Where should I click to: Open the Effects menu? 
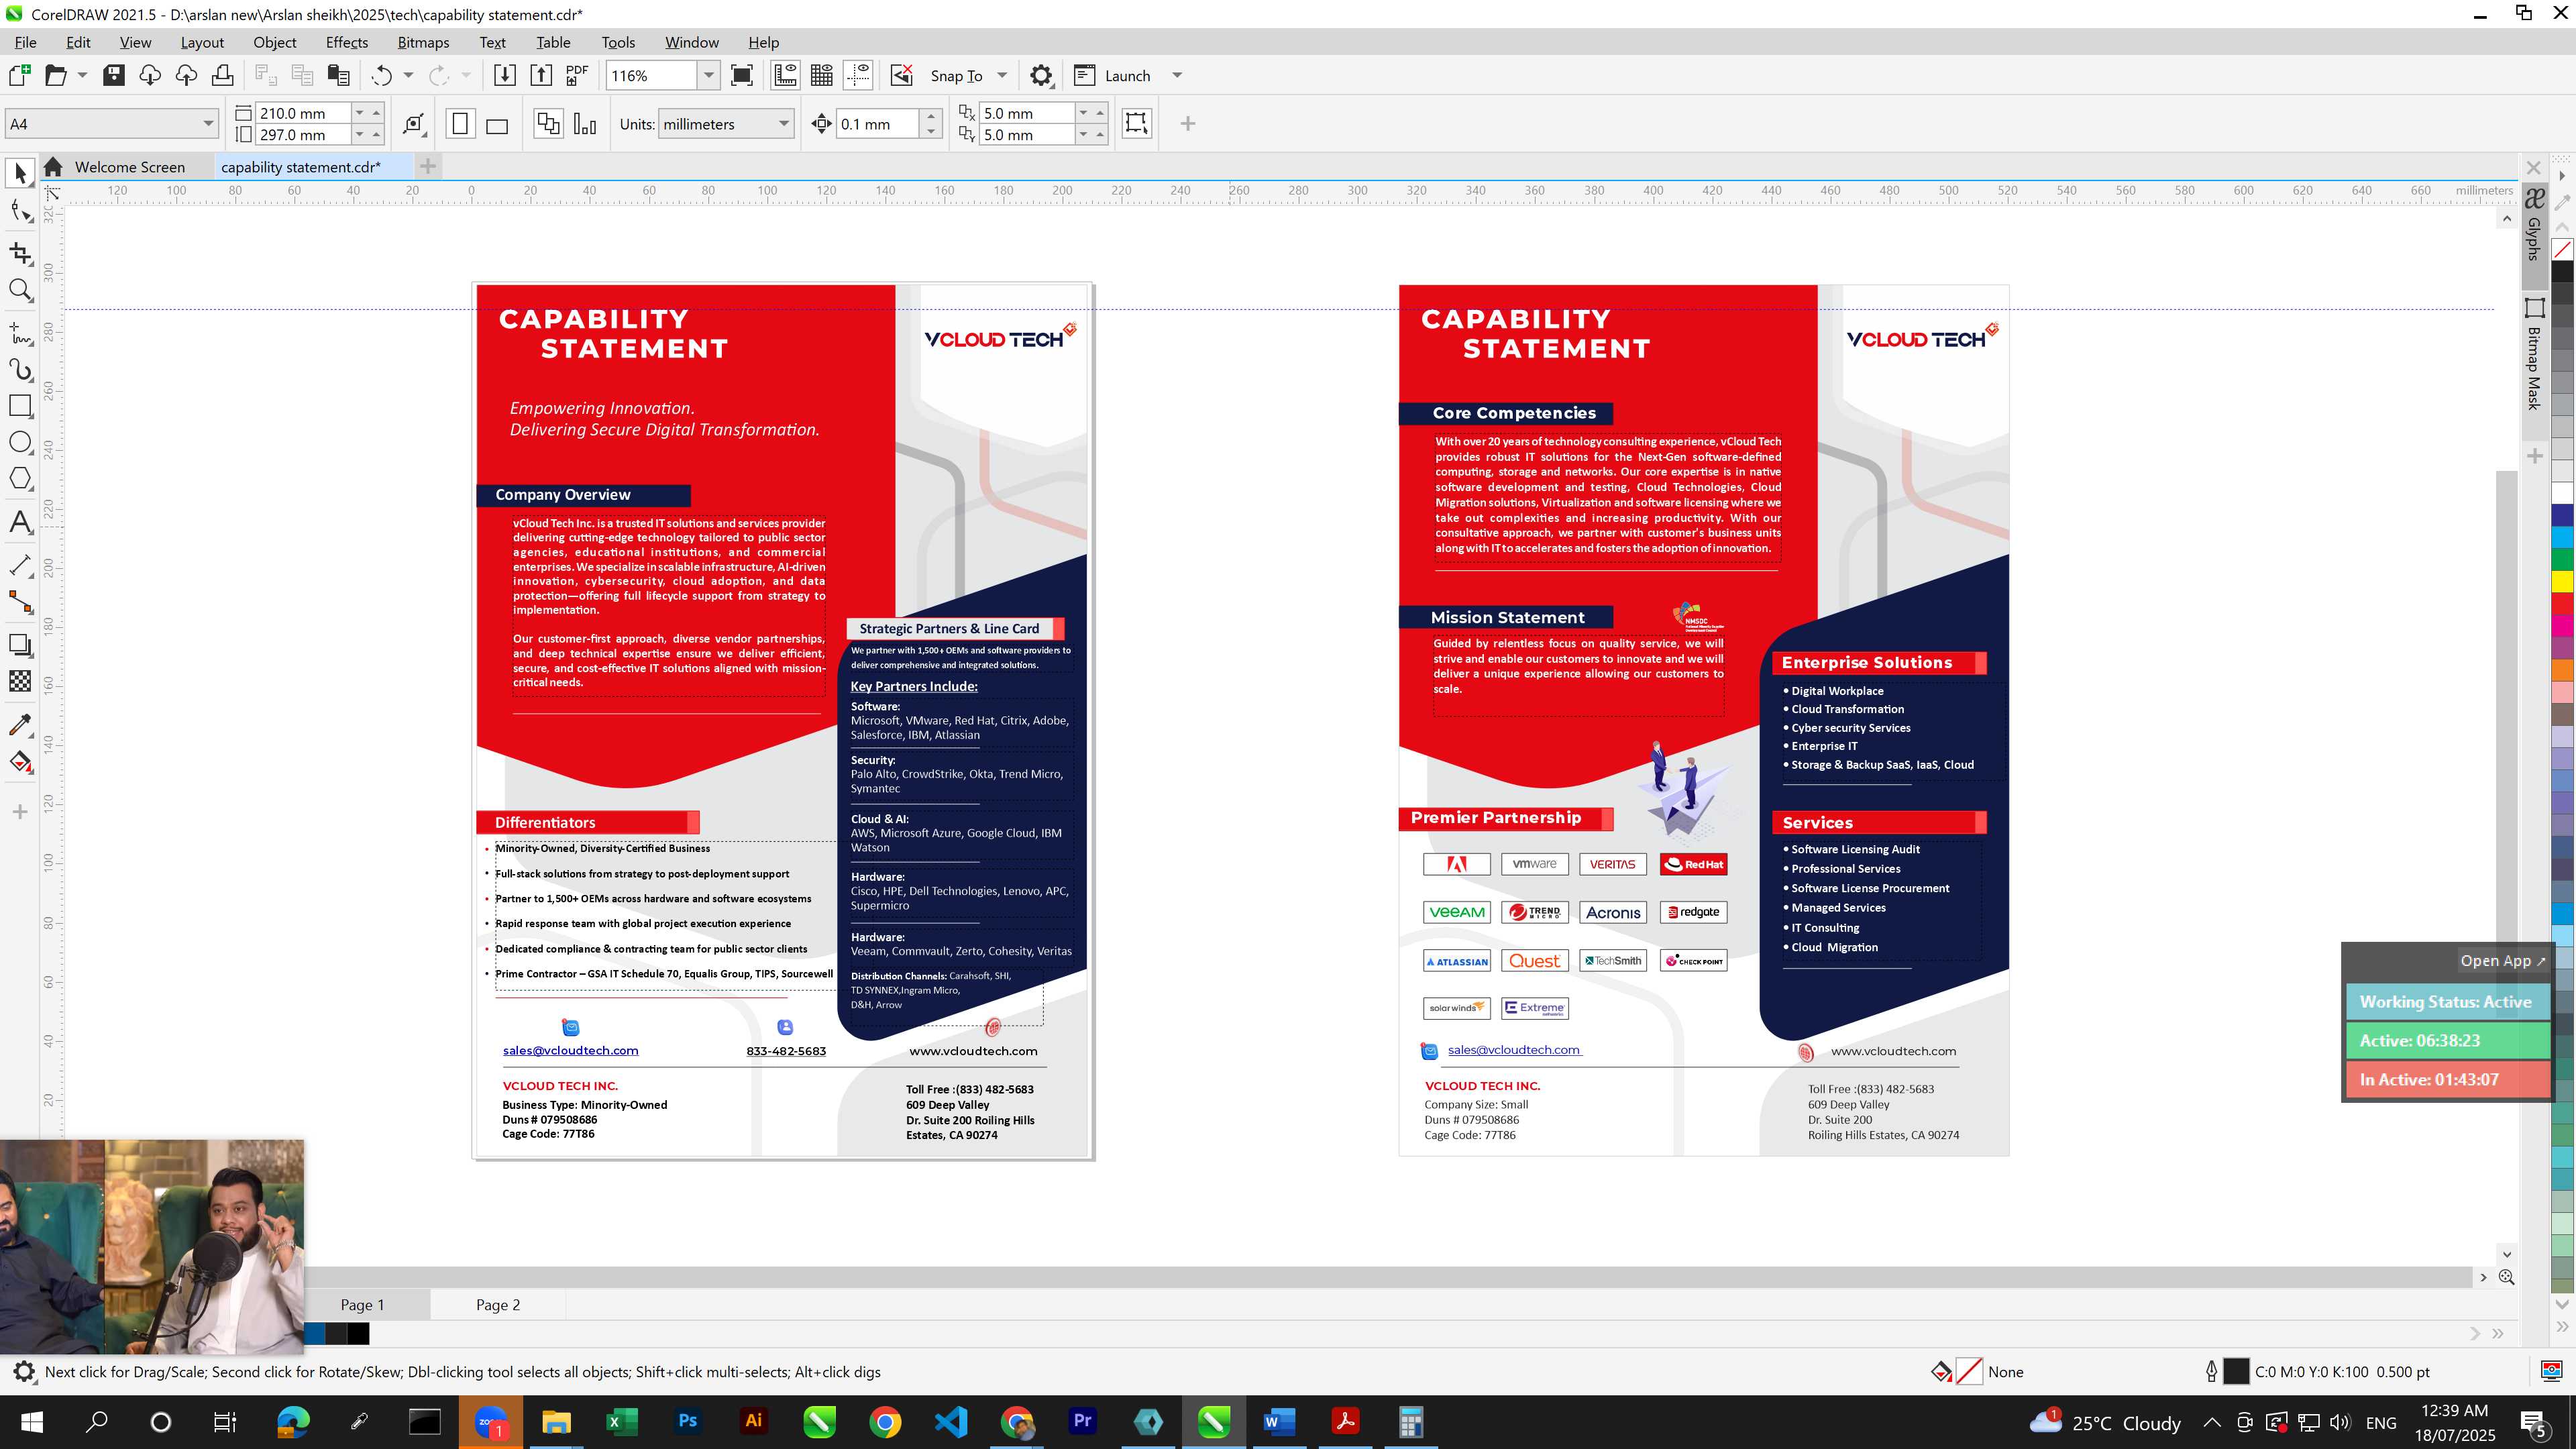coord(347,42)
